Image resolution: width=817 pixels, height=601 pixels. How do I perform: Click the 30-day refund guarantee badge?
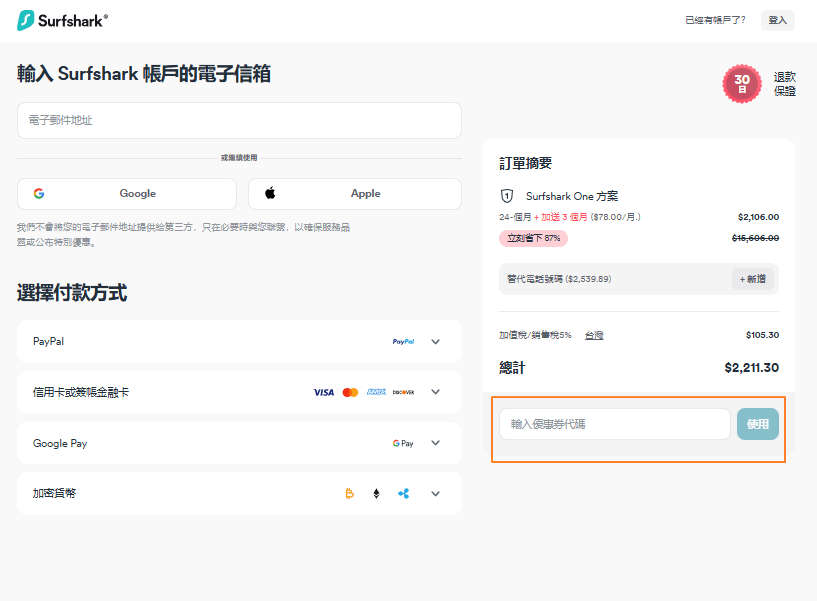tap(742, 83)
